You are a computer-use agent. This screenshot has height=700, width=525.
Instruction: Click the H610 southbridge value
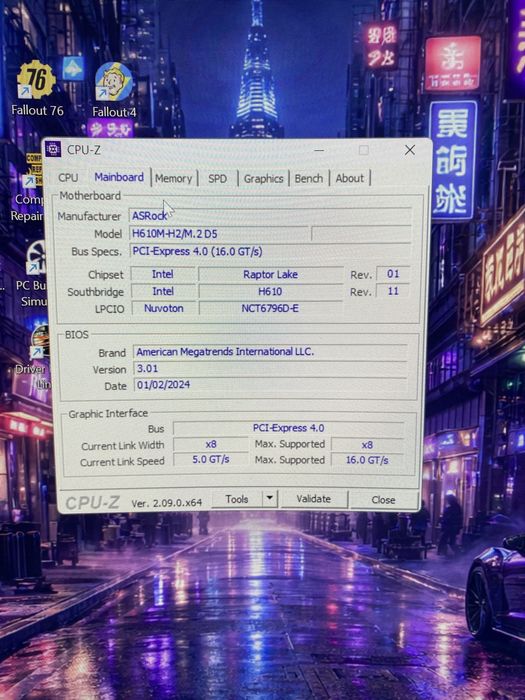271,292
